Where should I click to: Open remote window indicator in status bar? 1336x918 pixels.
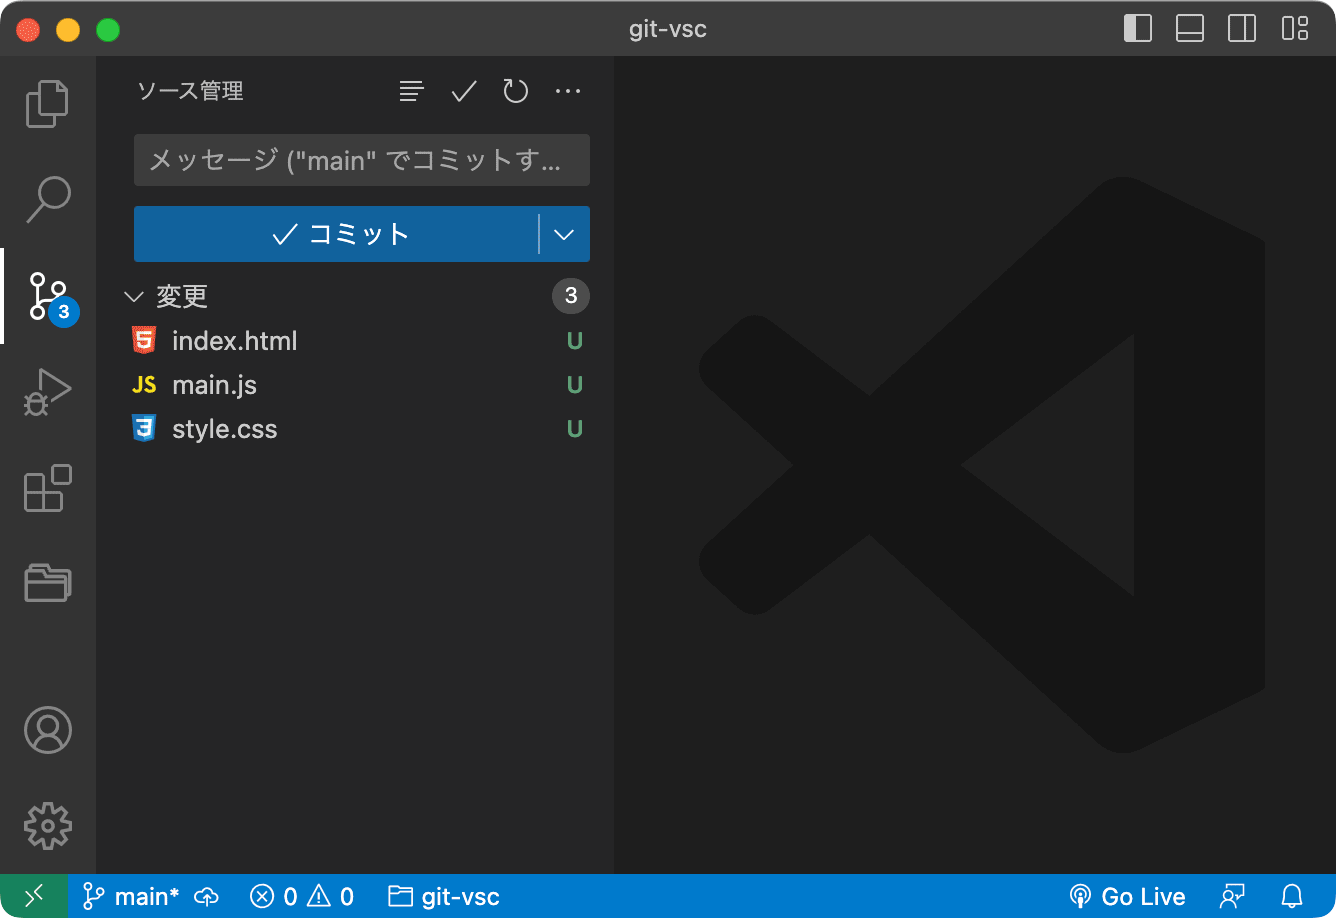tap(34, 896)
